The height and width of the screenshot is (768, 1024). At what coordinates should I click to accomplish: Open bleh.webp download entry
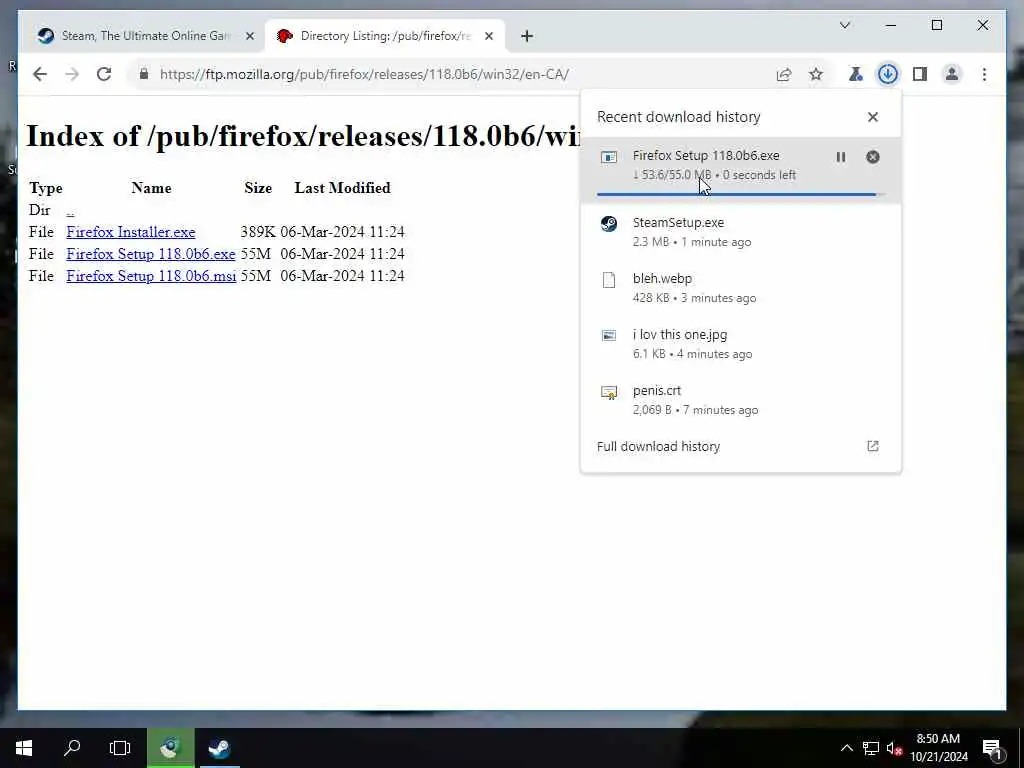[x=741, y=288]
